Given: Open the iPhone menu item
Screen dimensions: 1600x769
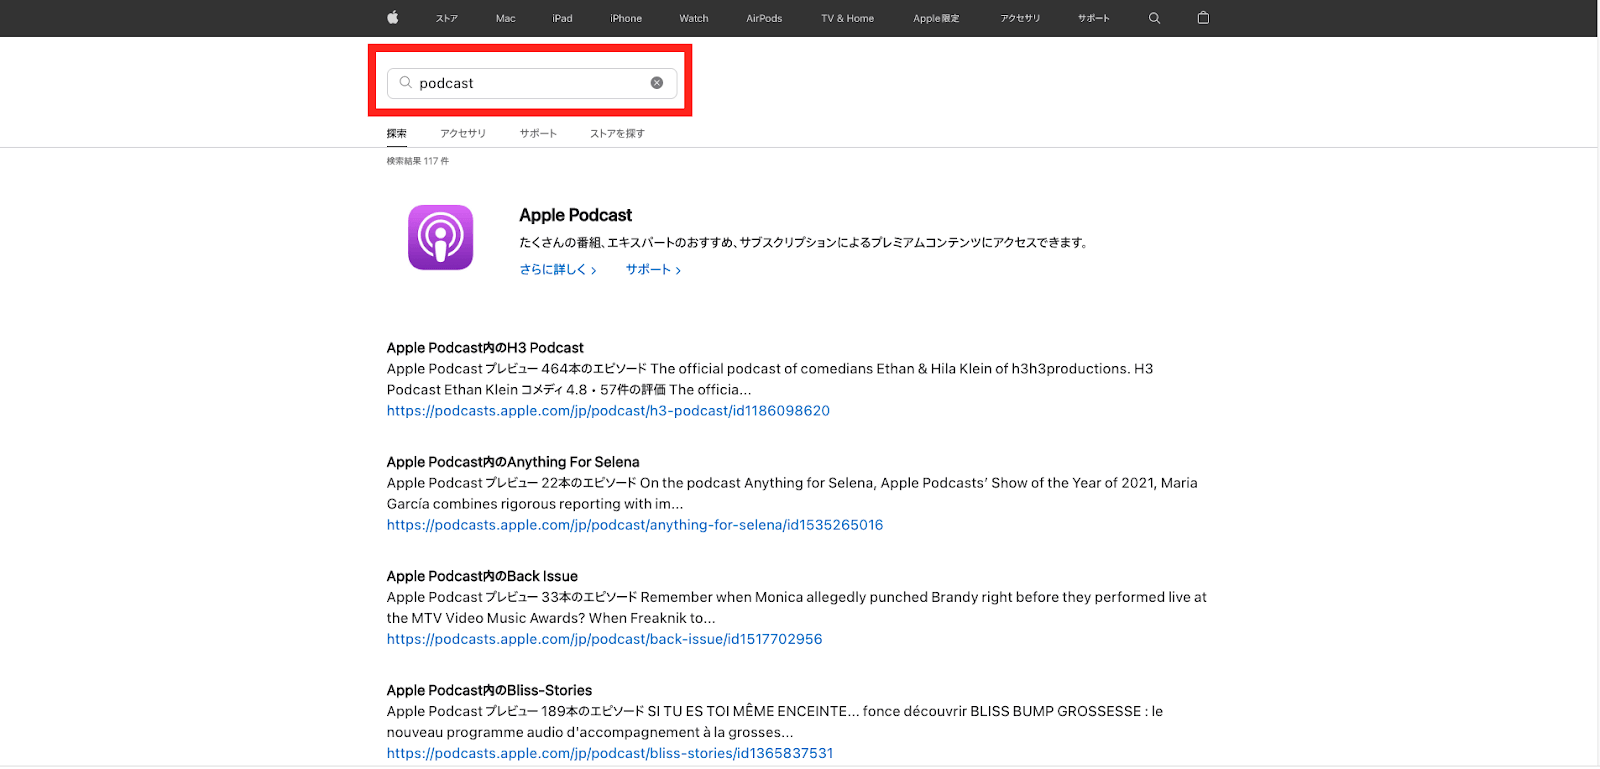Looking at the screenshot, I should (x=626, y=18).
